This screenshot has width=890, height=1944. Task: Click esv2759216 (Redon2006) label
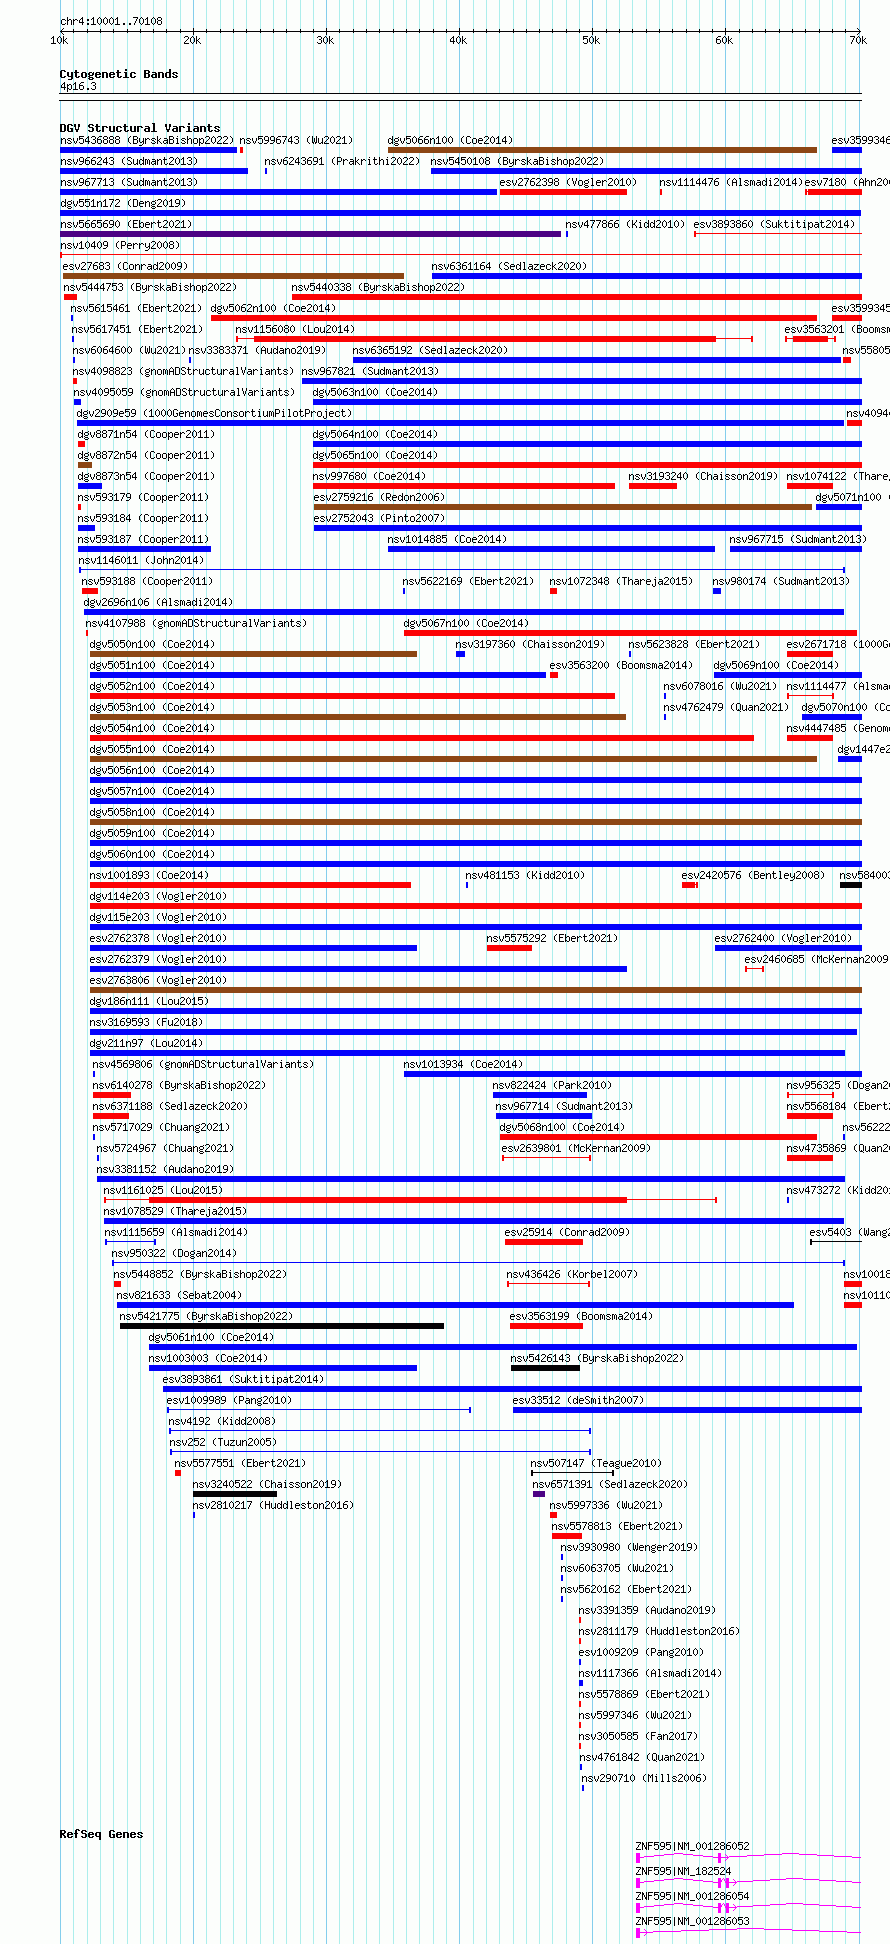coord(379,497)
